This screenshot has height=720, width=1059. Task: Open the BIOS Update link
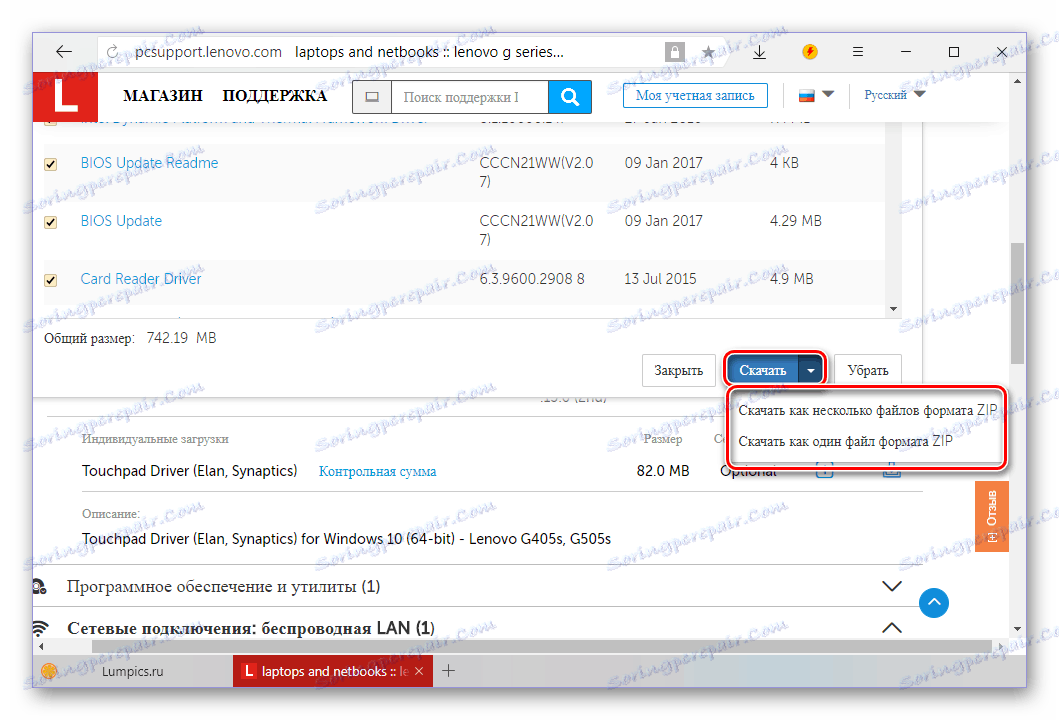[122, 221]
